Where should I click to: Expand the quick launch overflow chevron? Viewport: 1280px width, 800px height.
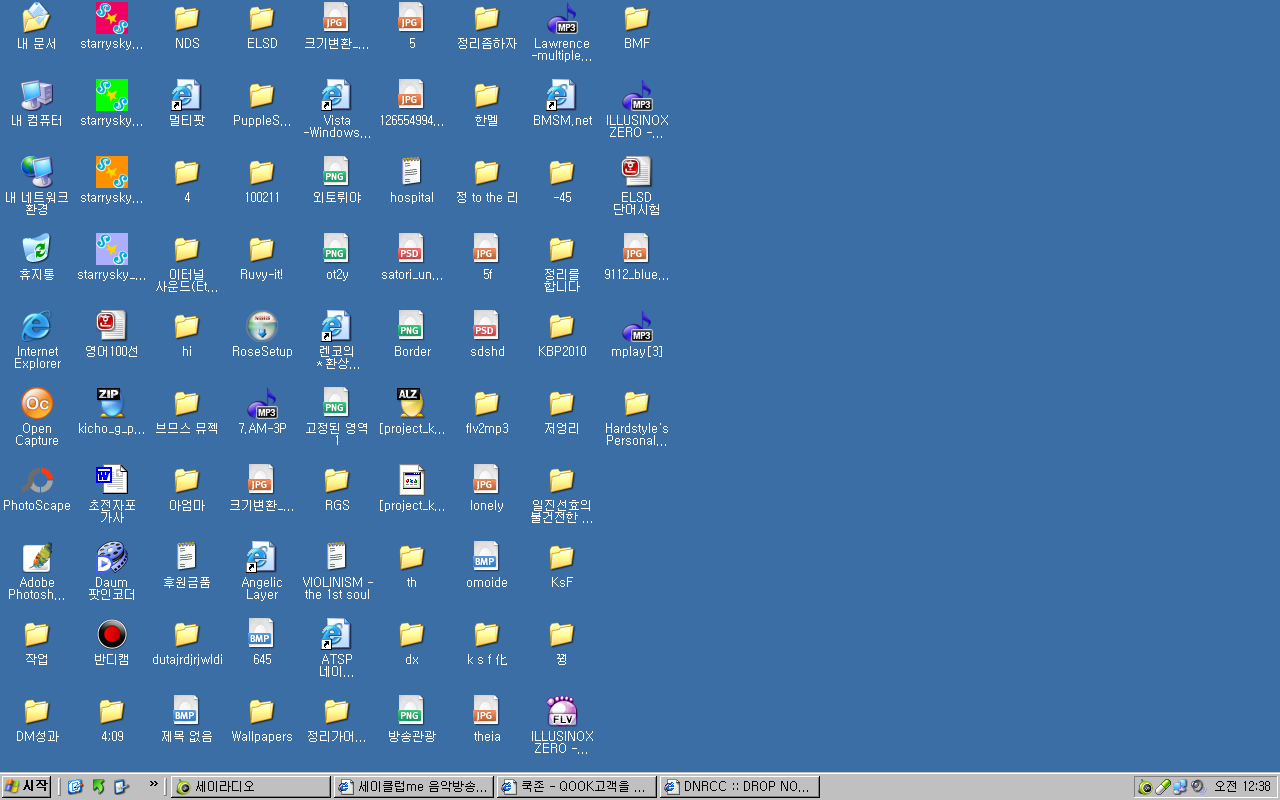tap(153, 785)
